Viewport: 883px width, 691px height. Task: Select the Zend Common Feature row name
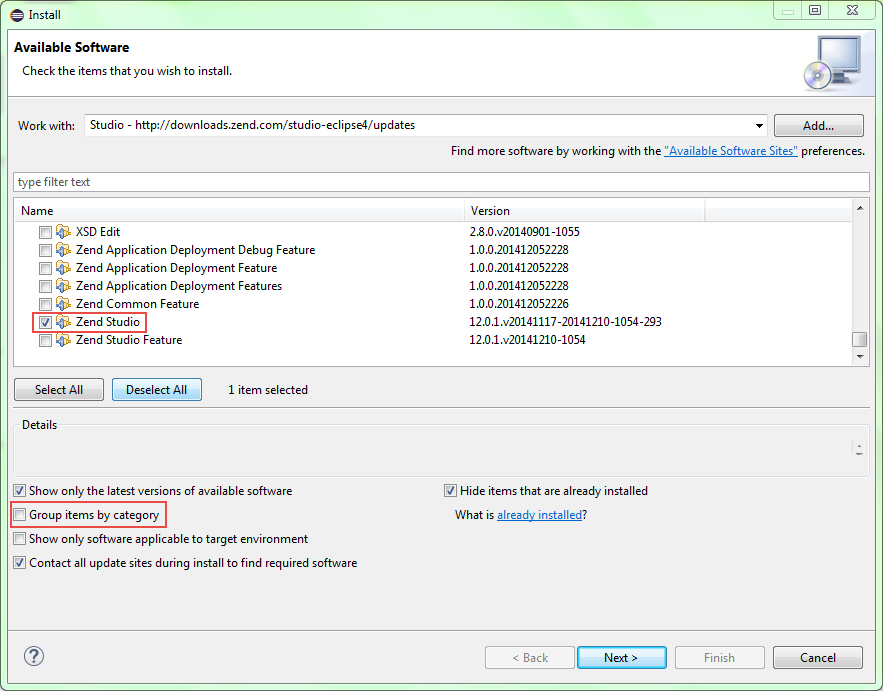[137, 304]
